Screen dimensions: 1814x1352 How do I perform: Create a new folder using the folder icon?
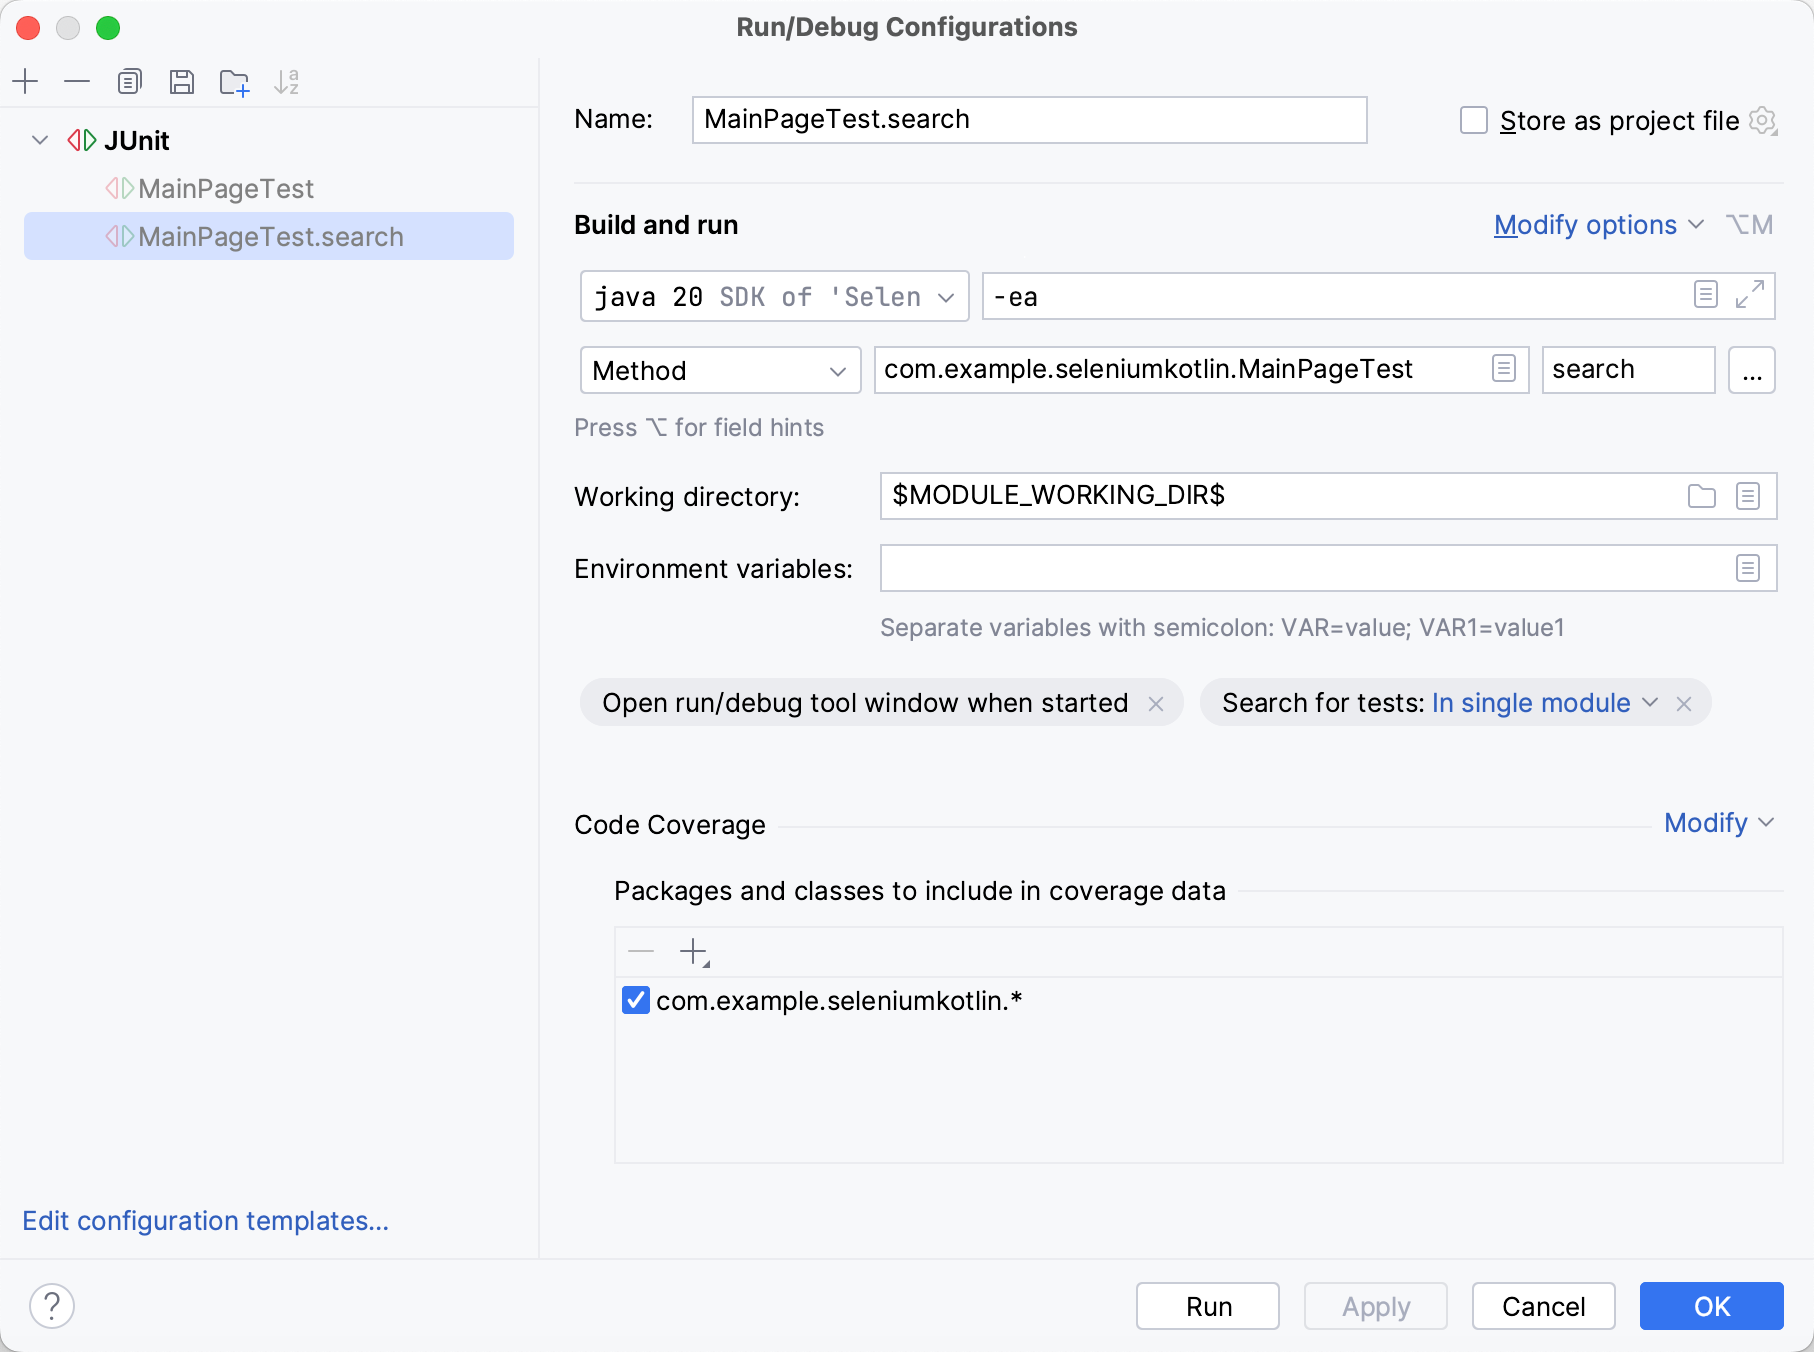(234, 82)
